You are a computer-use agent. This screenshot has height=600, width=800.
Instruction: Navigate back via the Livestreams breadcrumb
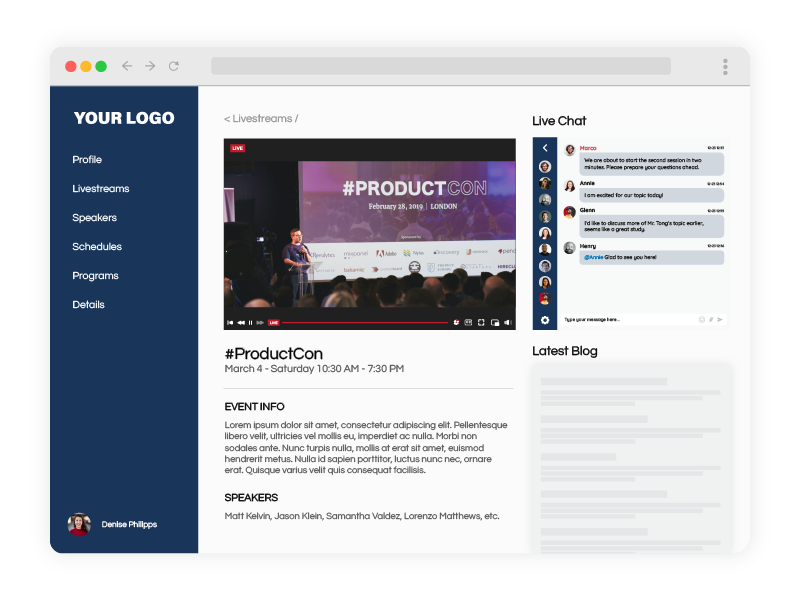point(260,119)
